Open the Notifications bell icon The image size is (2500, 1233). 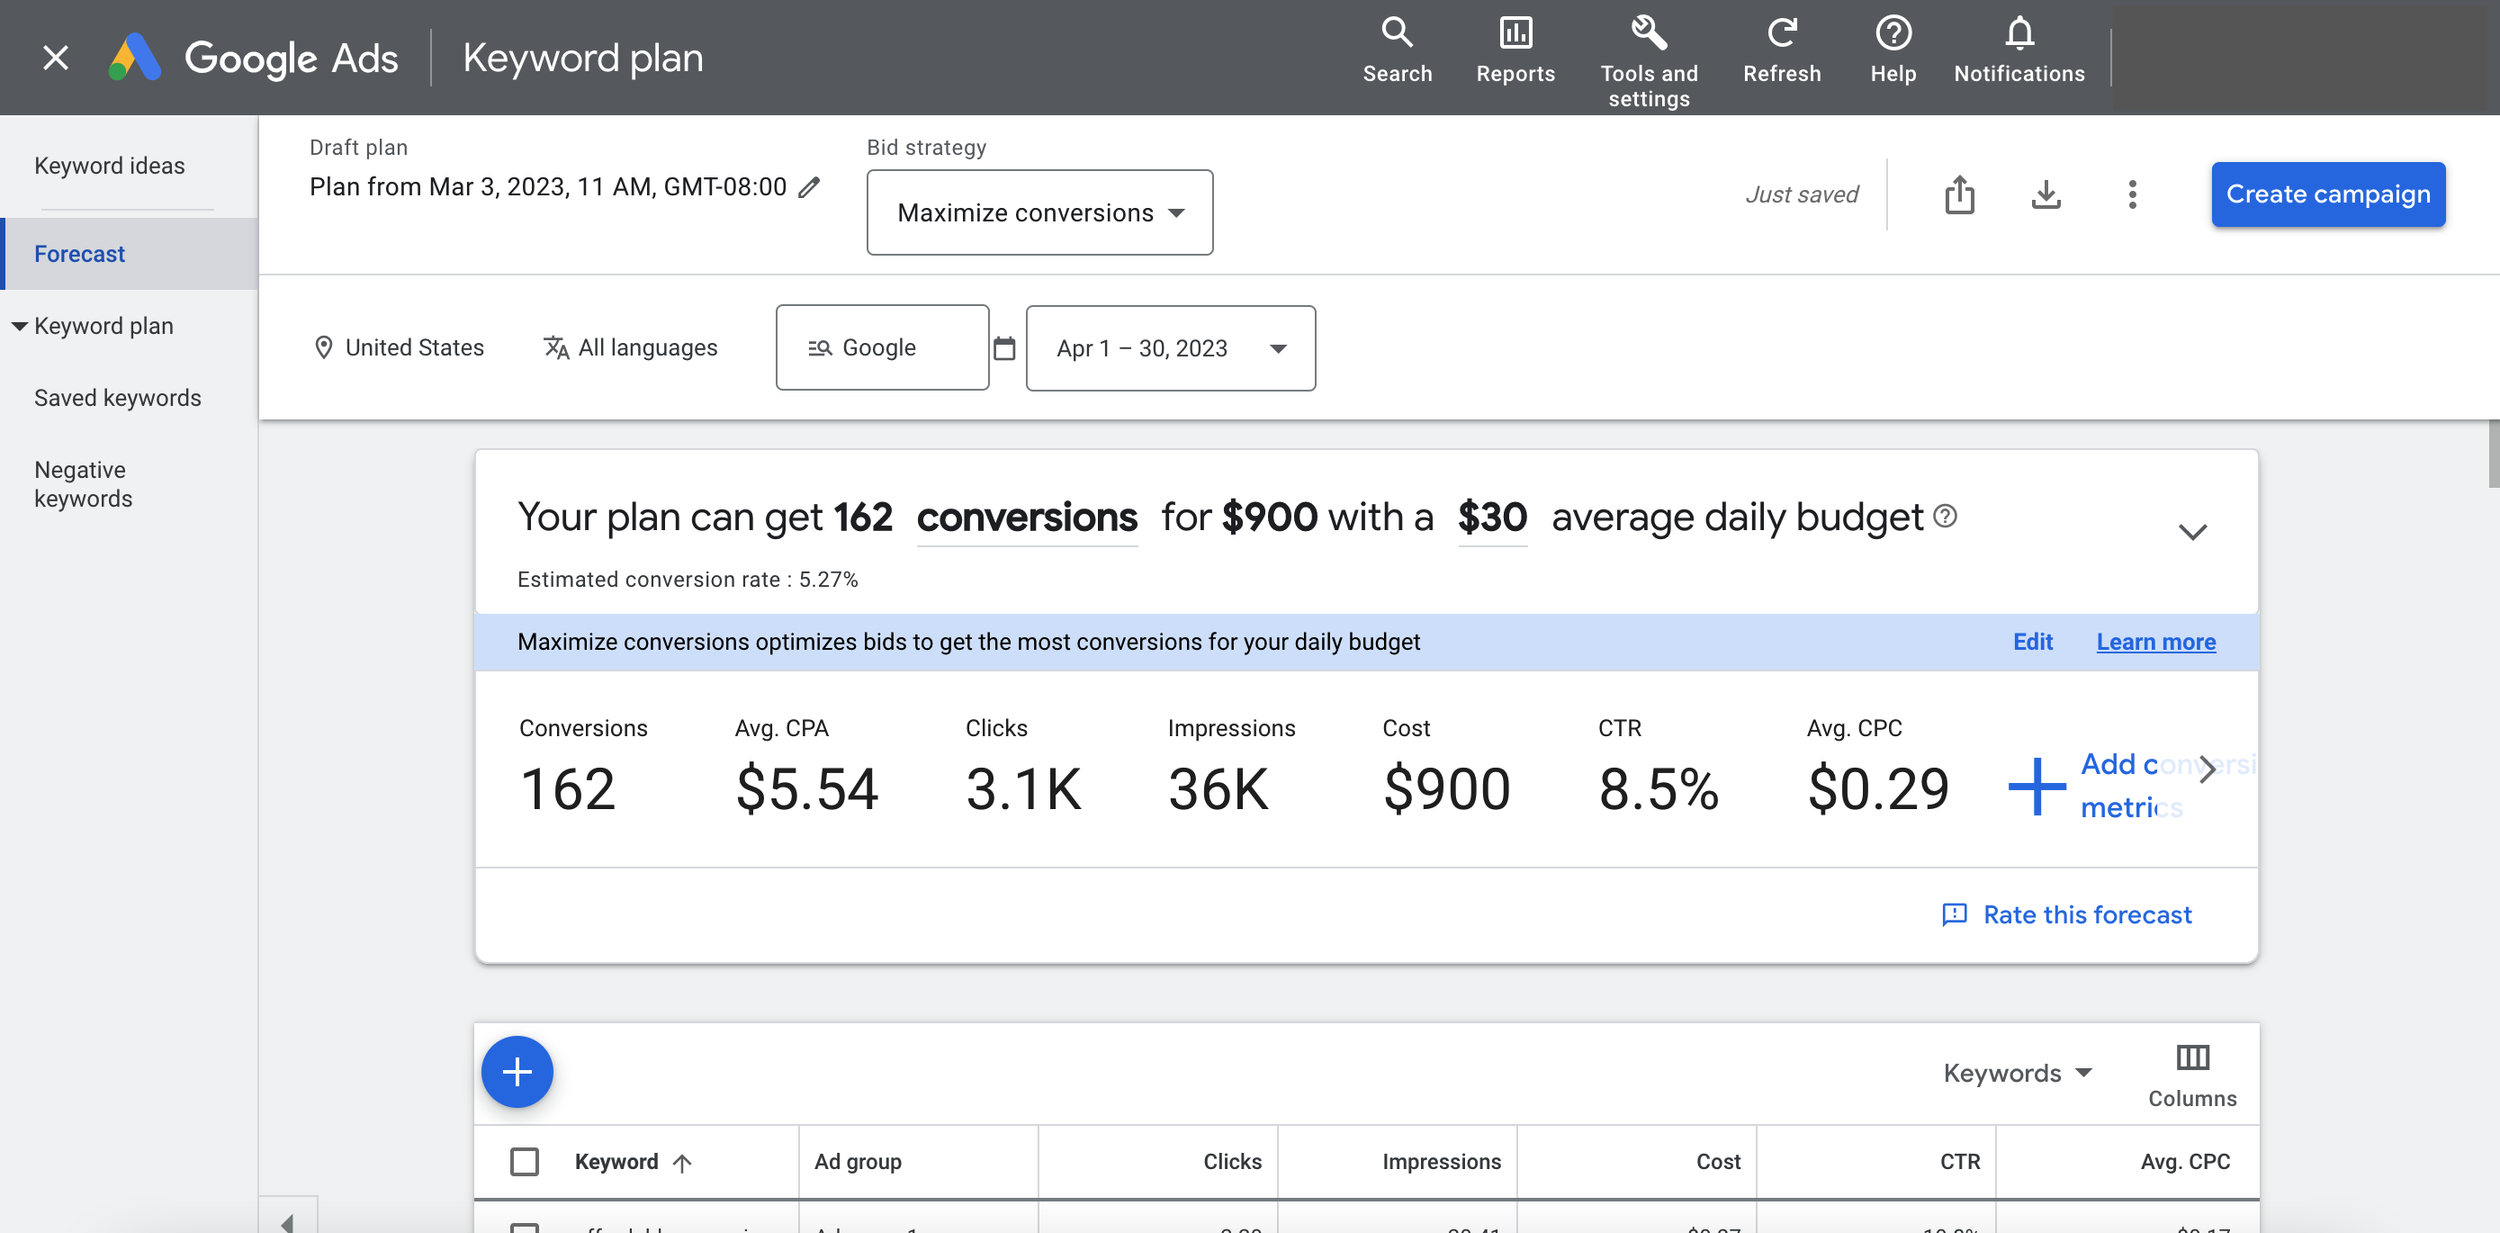pyautogui.click(x=2019, y=34)
